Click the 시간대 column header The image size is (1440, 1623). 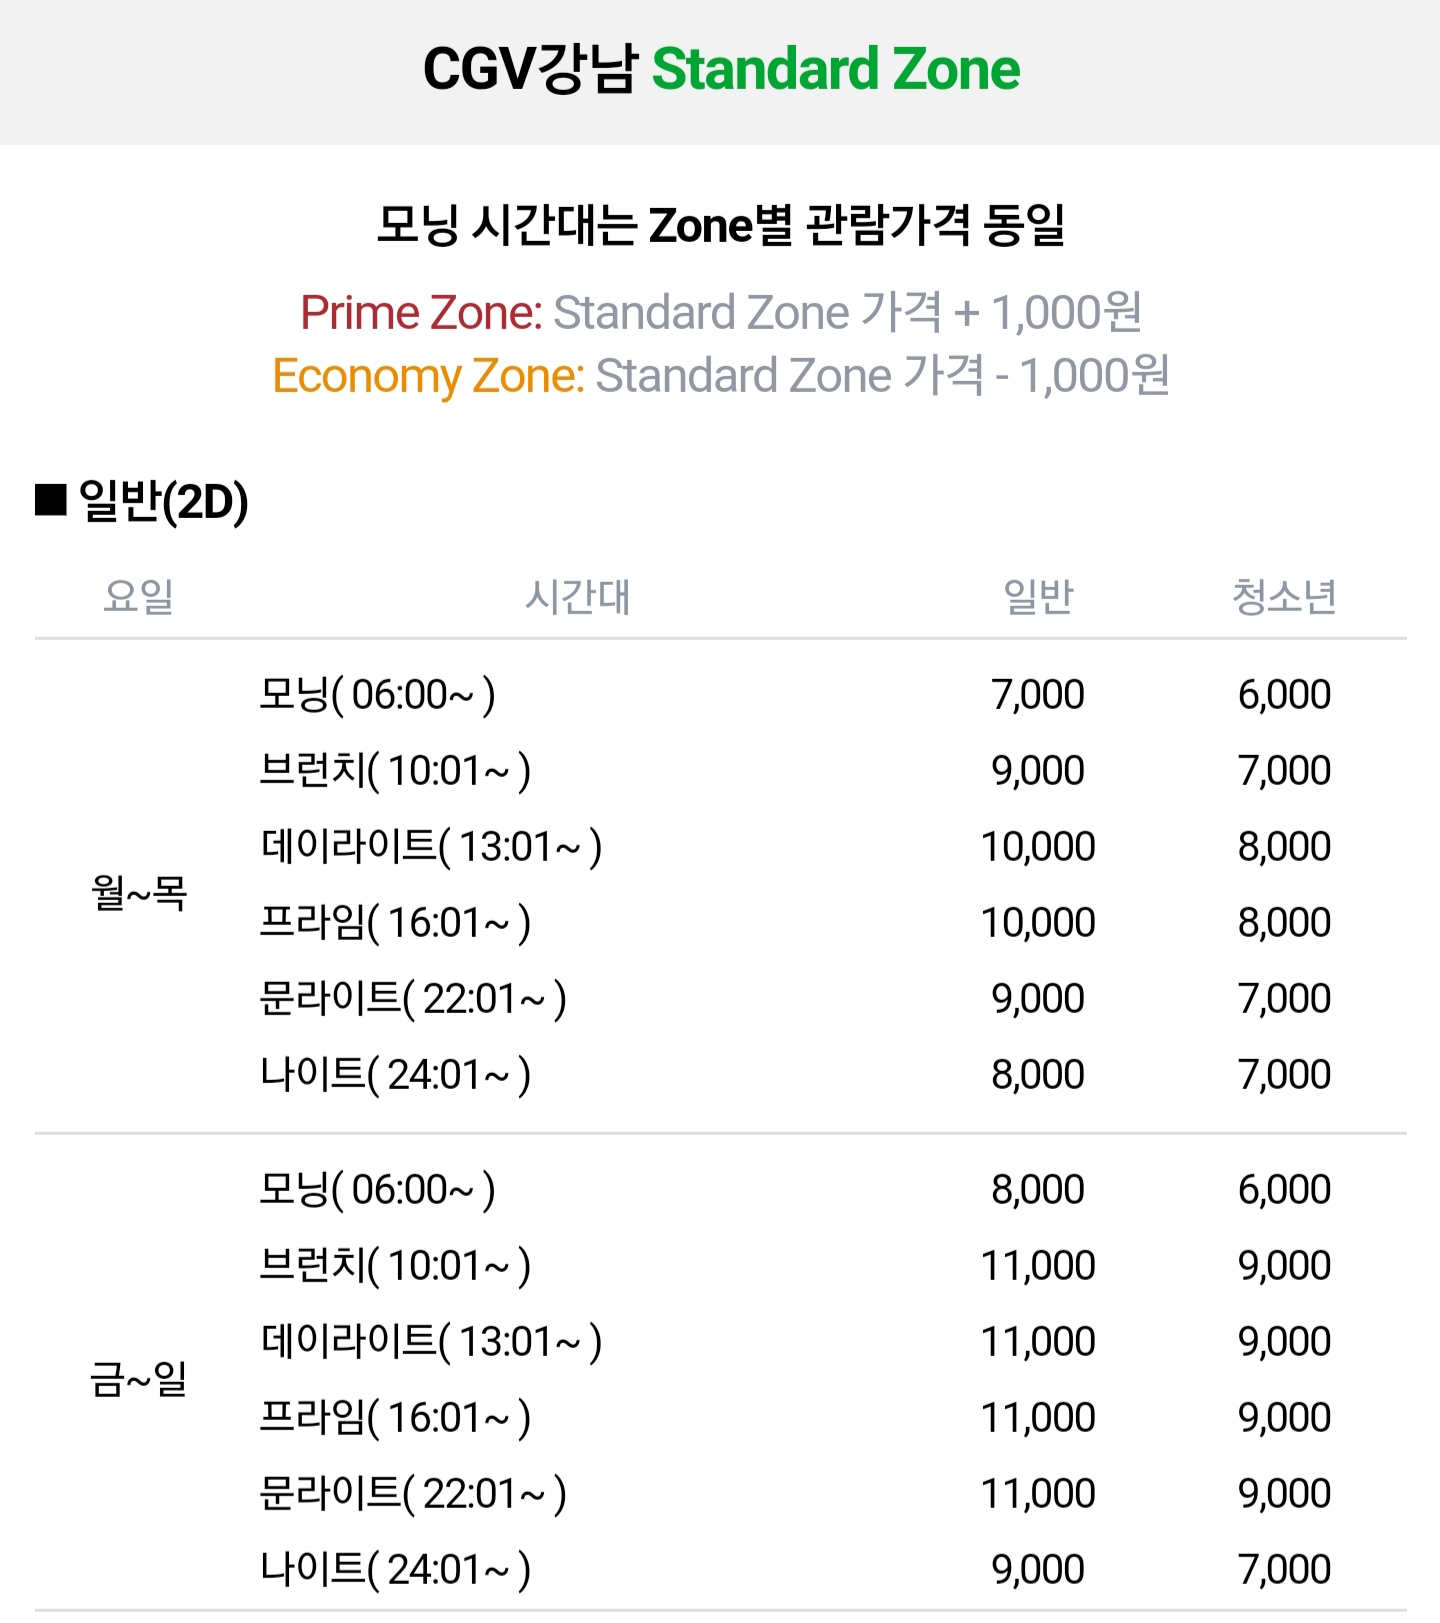coord(578,597)
